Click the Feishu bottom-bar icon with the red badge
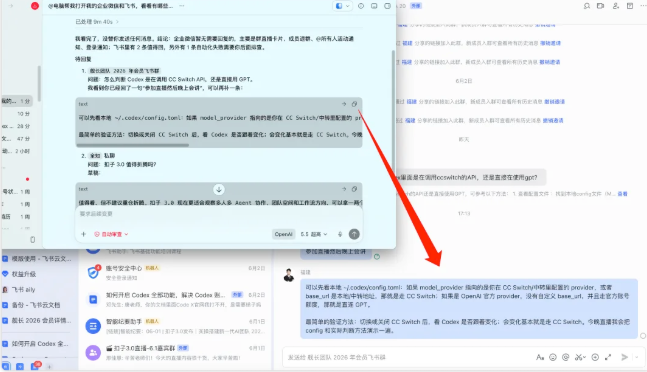 pos(35,366)
